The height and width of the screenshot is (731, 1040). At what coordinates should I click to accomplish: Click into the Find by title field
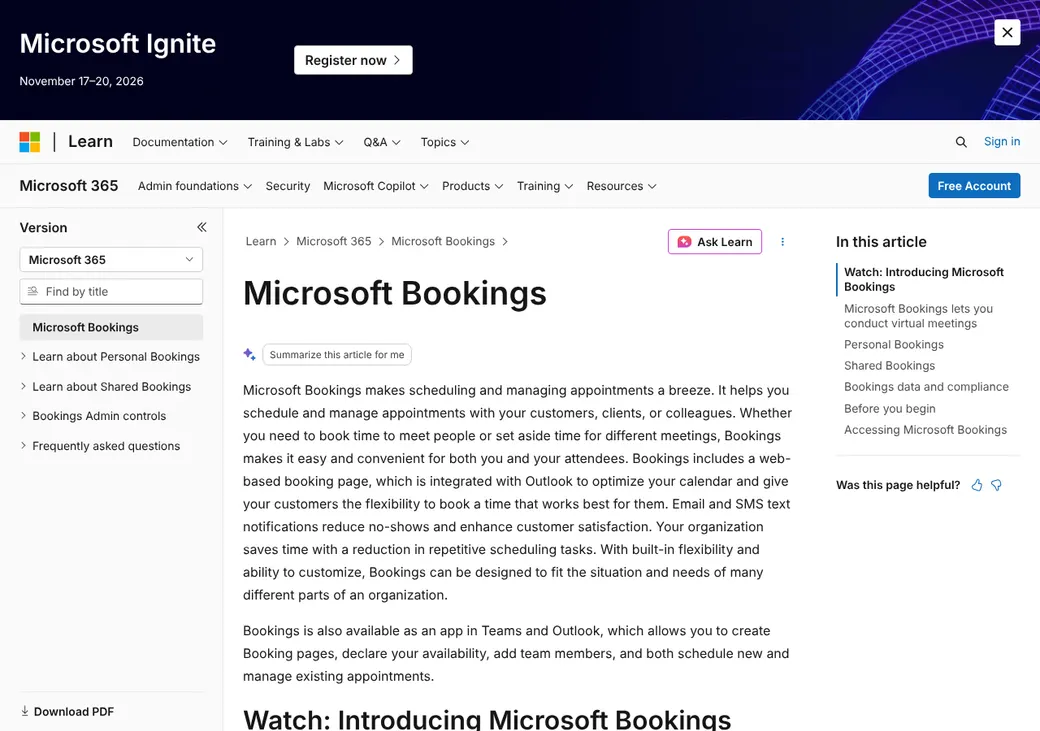point(111,291)
